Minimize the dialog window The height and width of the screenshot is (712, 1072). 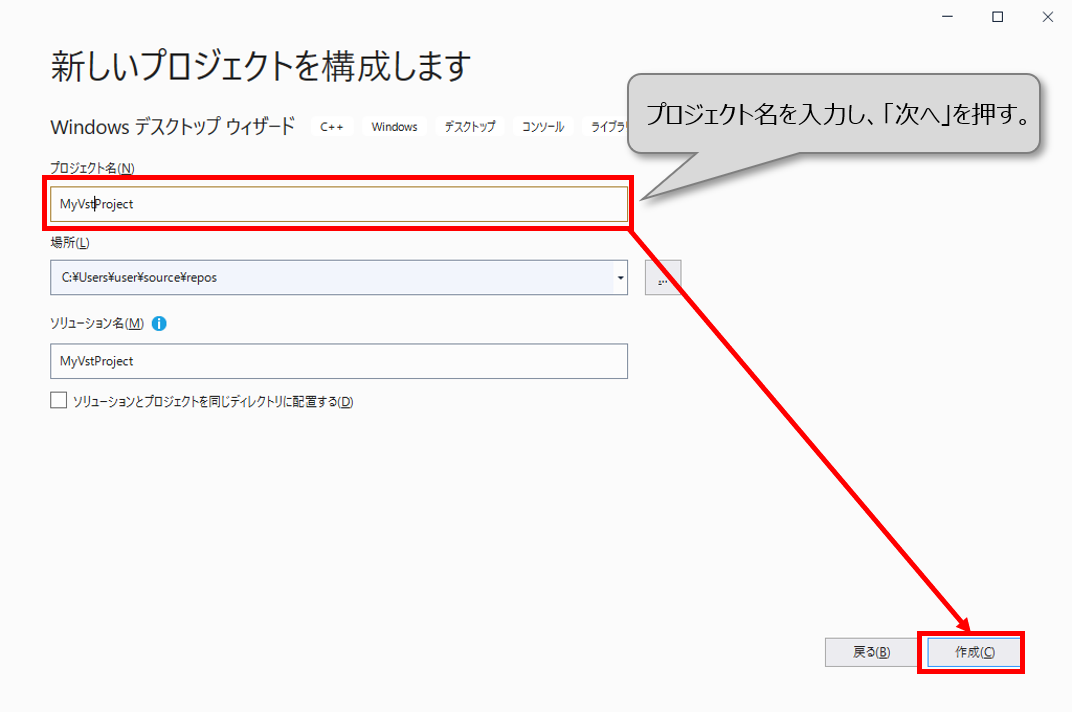[948, 16]
